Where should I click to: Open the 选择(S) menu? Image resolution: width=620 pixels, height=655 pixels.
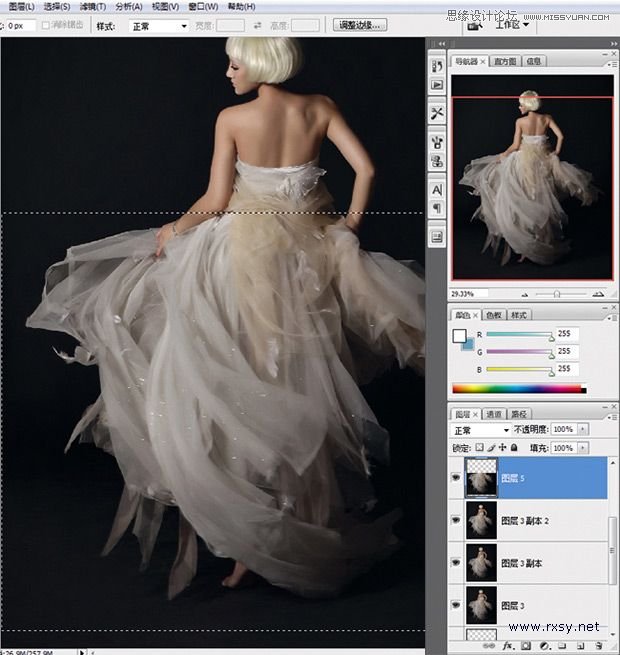point(57,7)
